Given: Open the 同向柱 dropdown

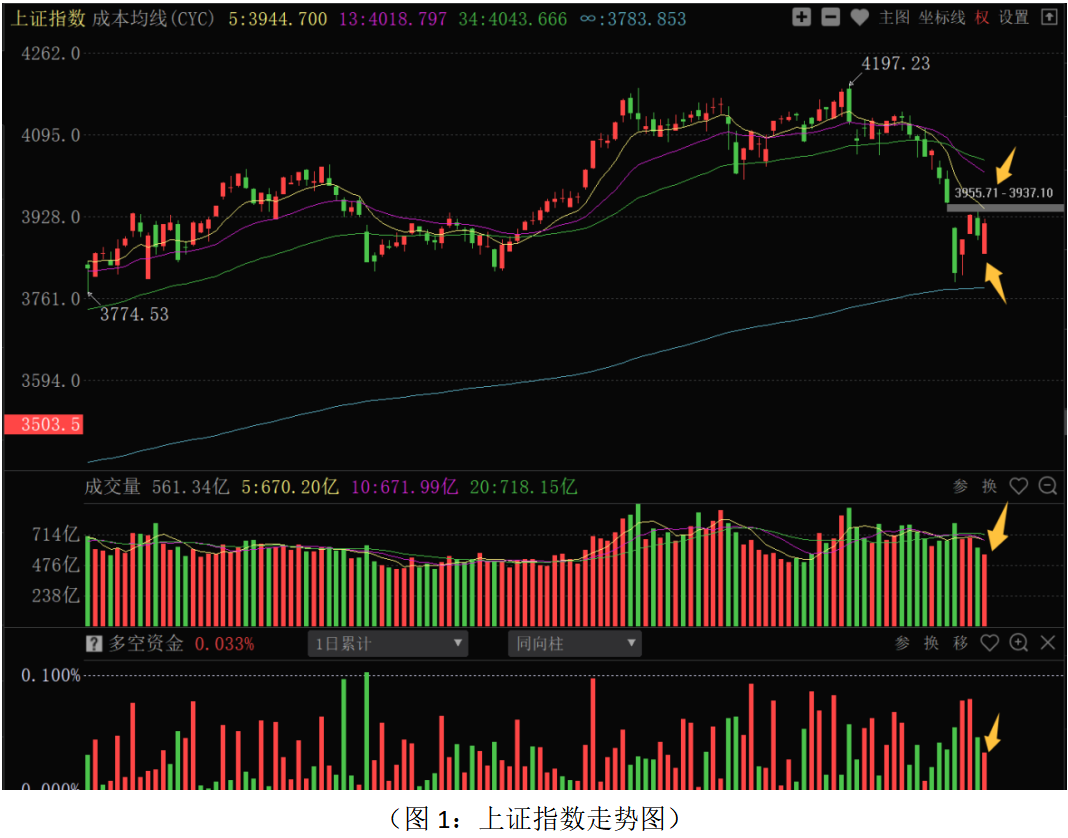Looking at the screenshot, I should pyautogui.click(x=574, y=644).
